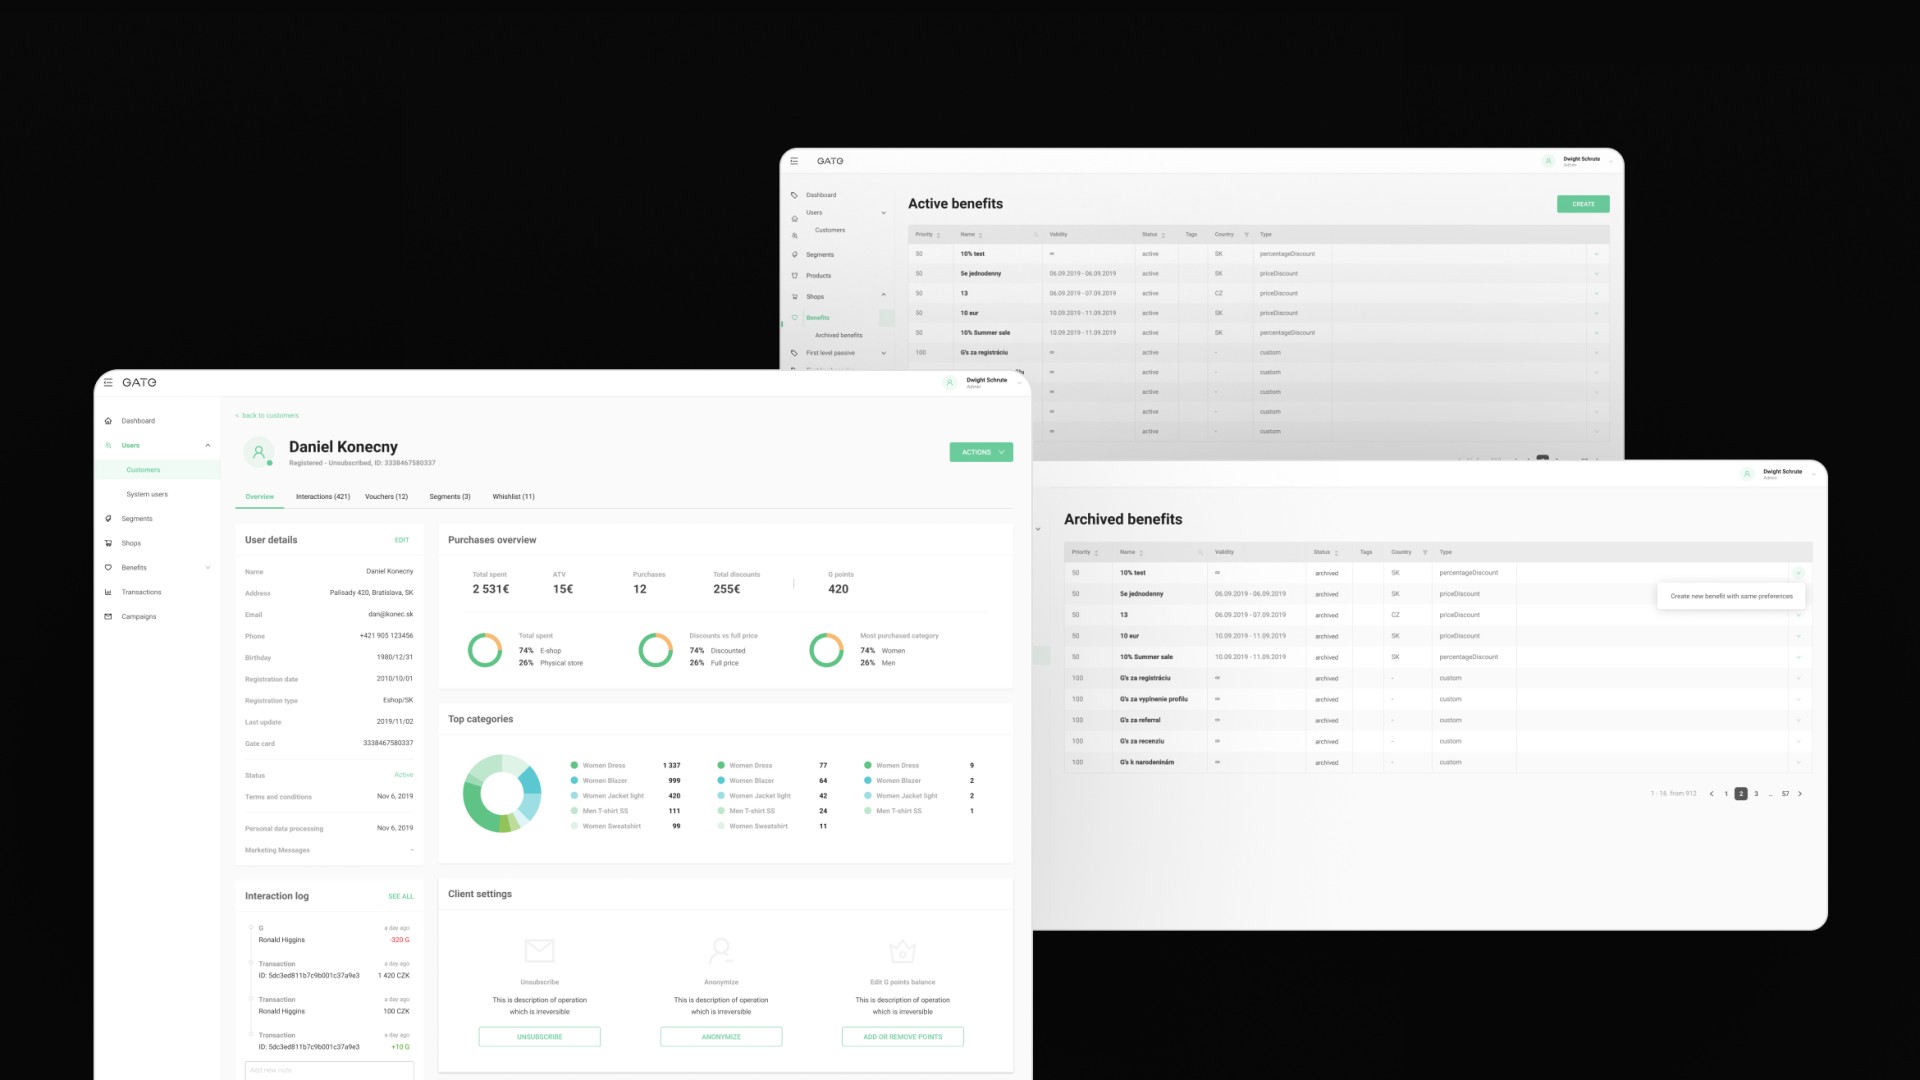This screenshot has height=1080, width=1920.
Task: Click the UNSUBSCRIBE button
Action: pyautogui.click(x=540, y=1036)
